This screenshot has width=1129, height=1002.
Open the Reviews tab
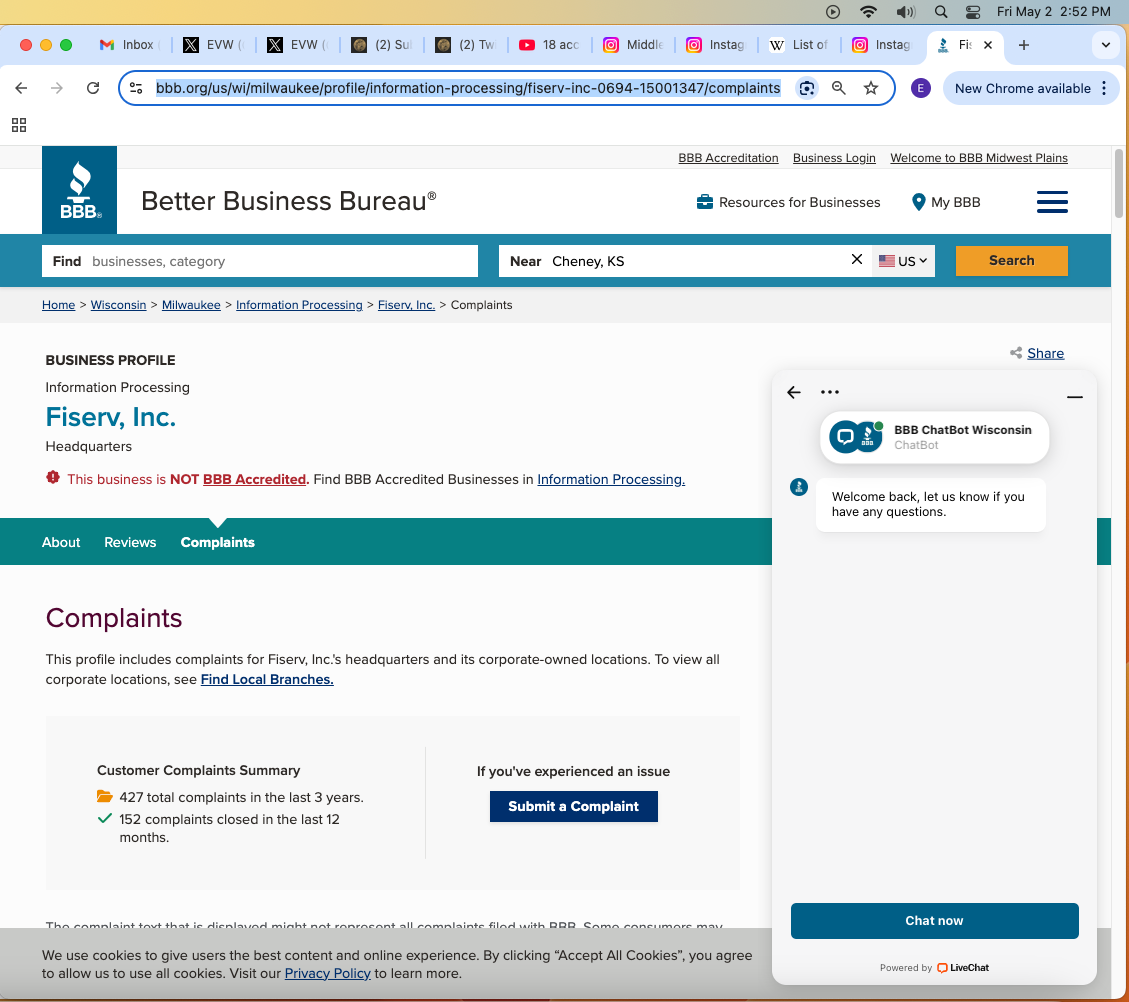[x=130, y=542]
